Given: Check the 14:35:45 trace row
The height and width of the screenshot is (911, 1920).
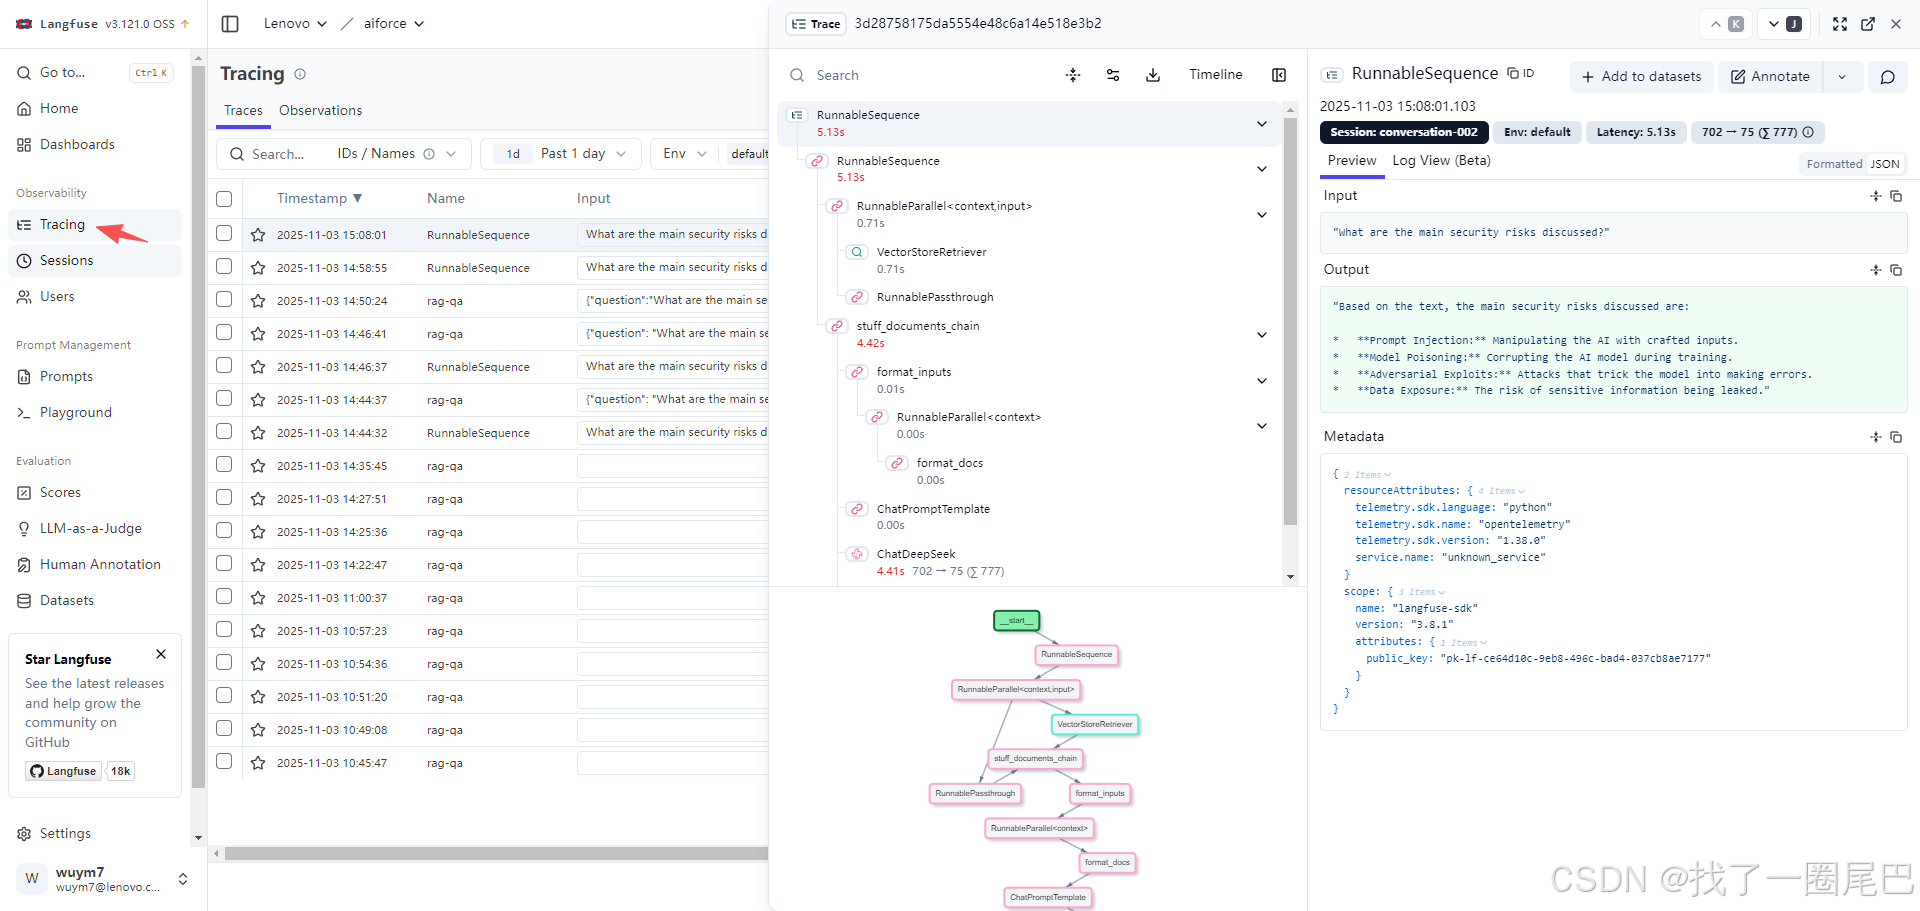Looking at the screenshot, I should point(224,464).
